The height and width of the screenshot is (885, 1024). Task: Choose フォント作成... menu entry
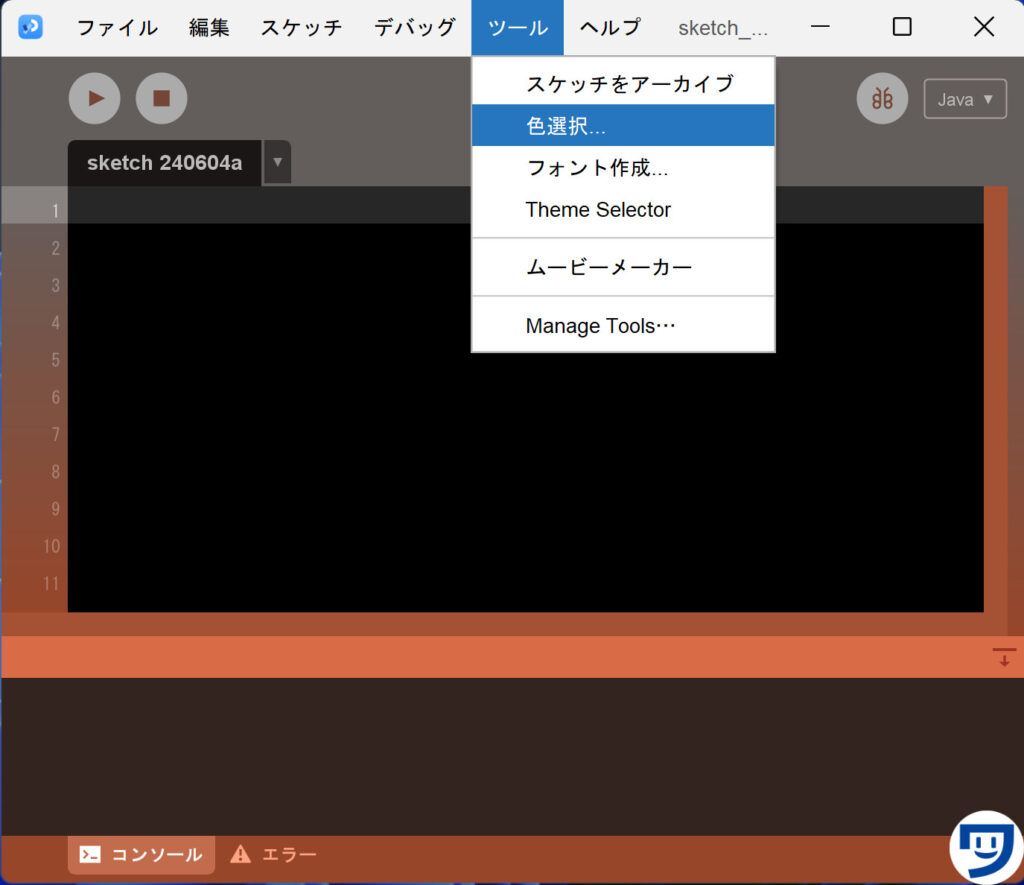(623, 168)
